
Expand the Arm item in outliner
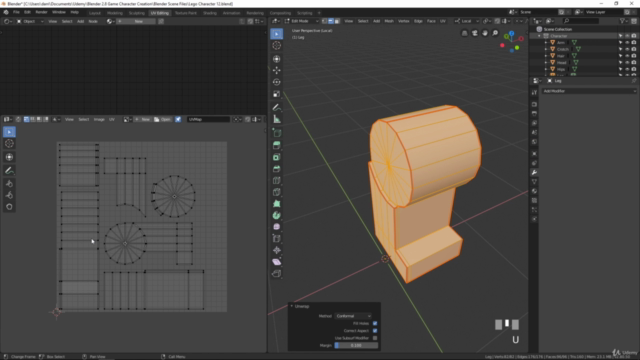pyautogui.click(x=546, y=42)
